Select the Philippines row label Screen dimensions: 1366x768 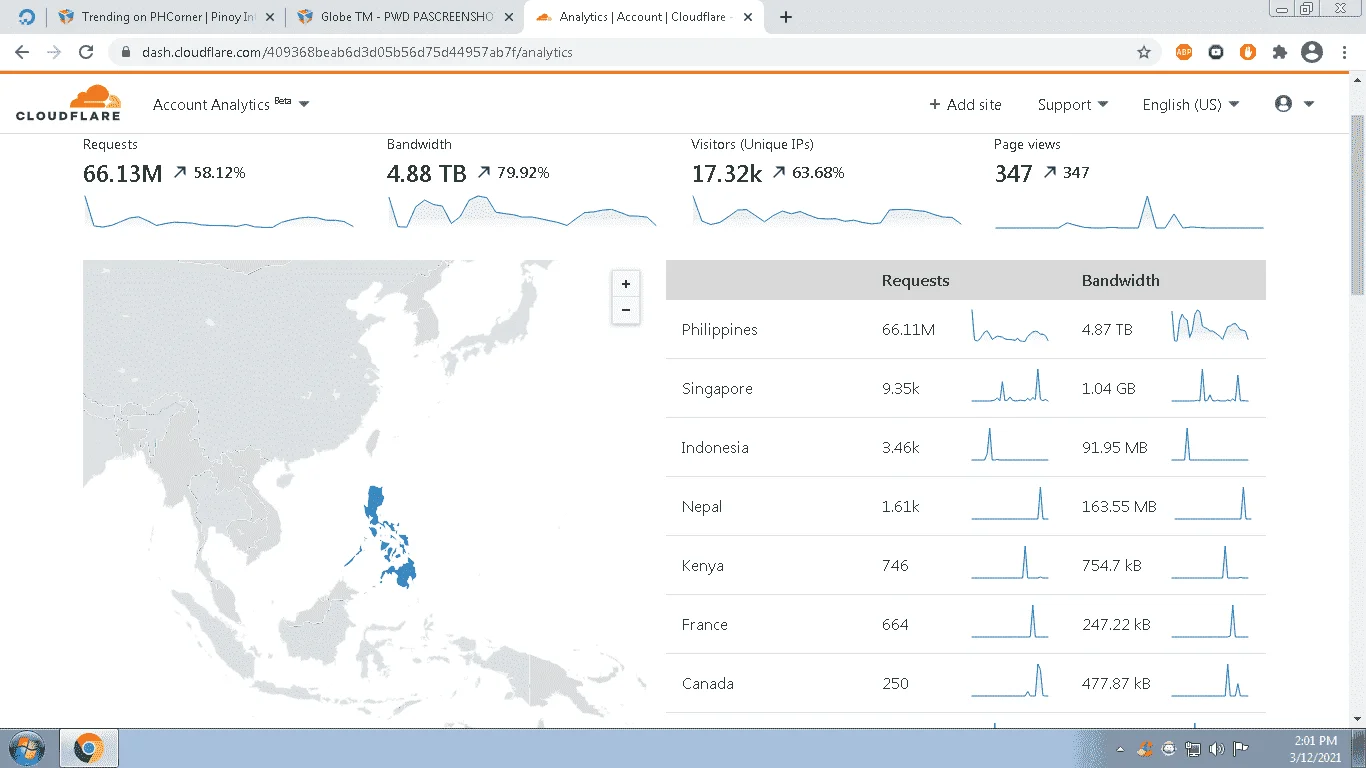point(720,330)
